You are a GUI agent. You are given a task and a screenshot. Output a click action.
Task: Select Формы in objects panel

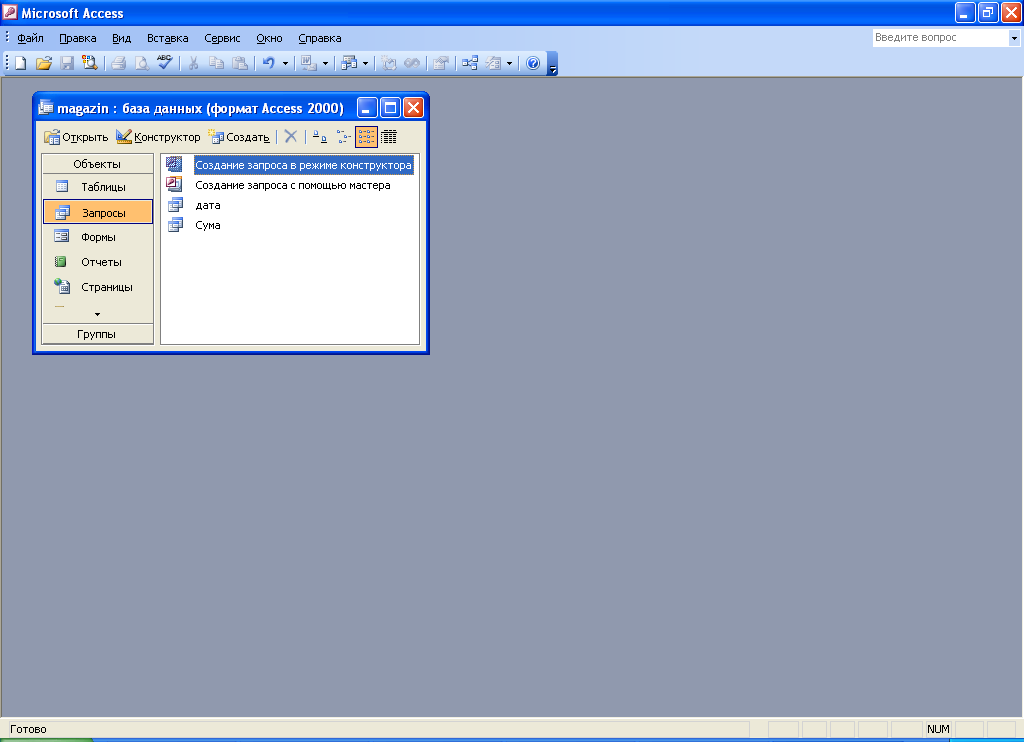point(97,237)
